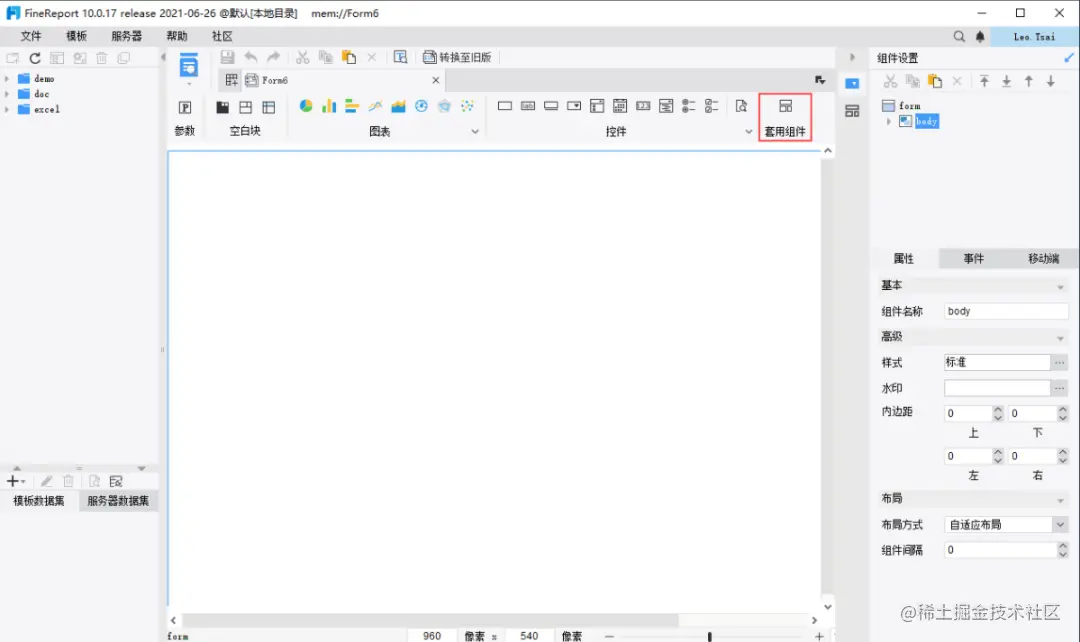Expand the body node in component tree
1080x642 pixels.
tap(889, 121)
